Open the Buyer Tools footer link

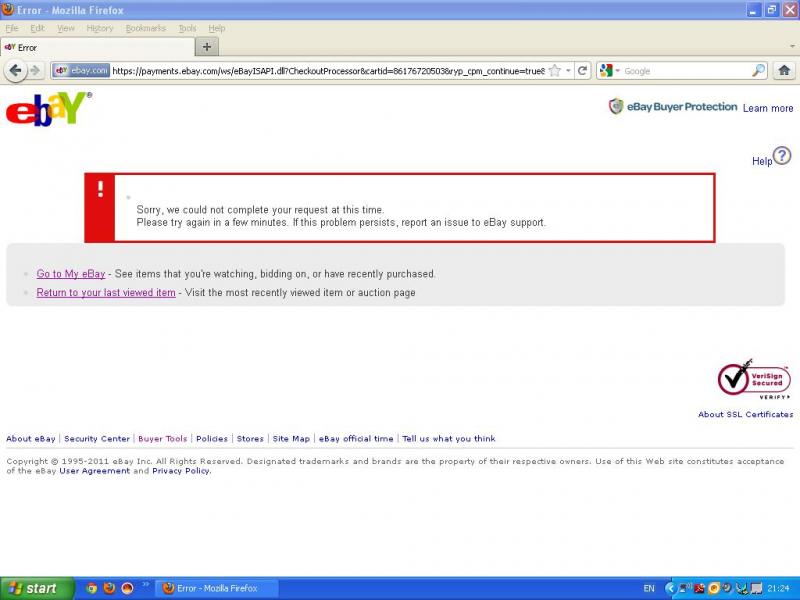pyautogui.click(x=163, y=439)
